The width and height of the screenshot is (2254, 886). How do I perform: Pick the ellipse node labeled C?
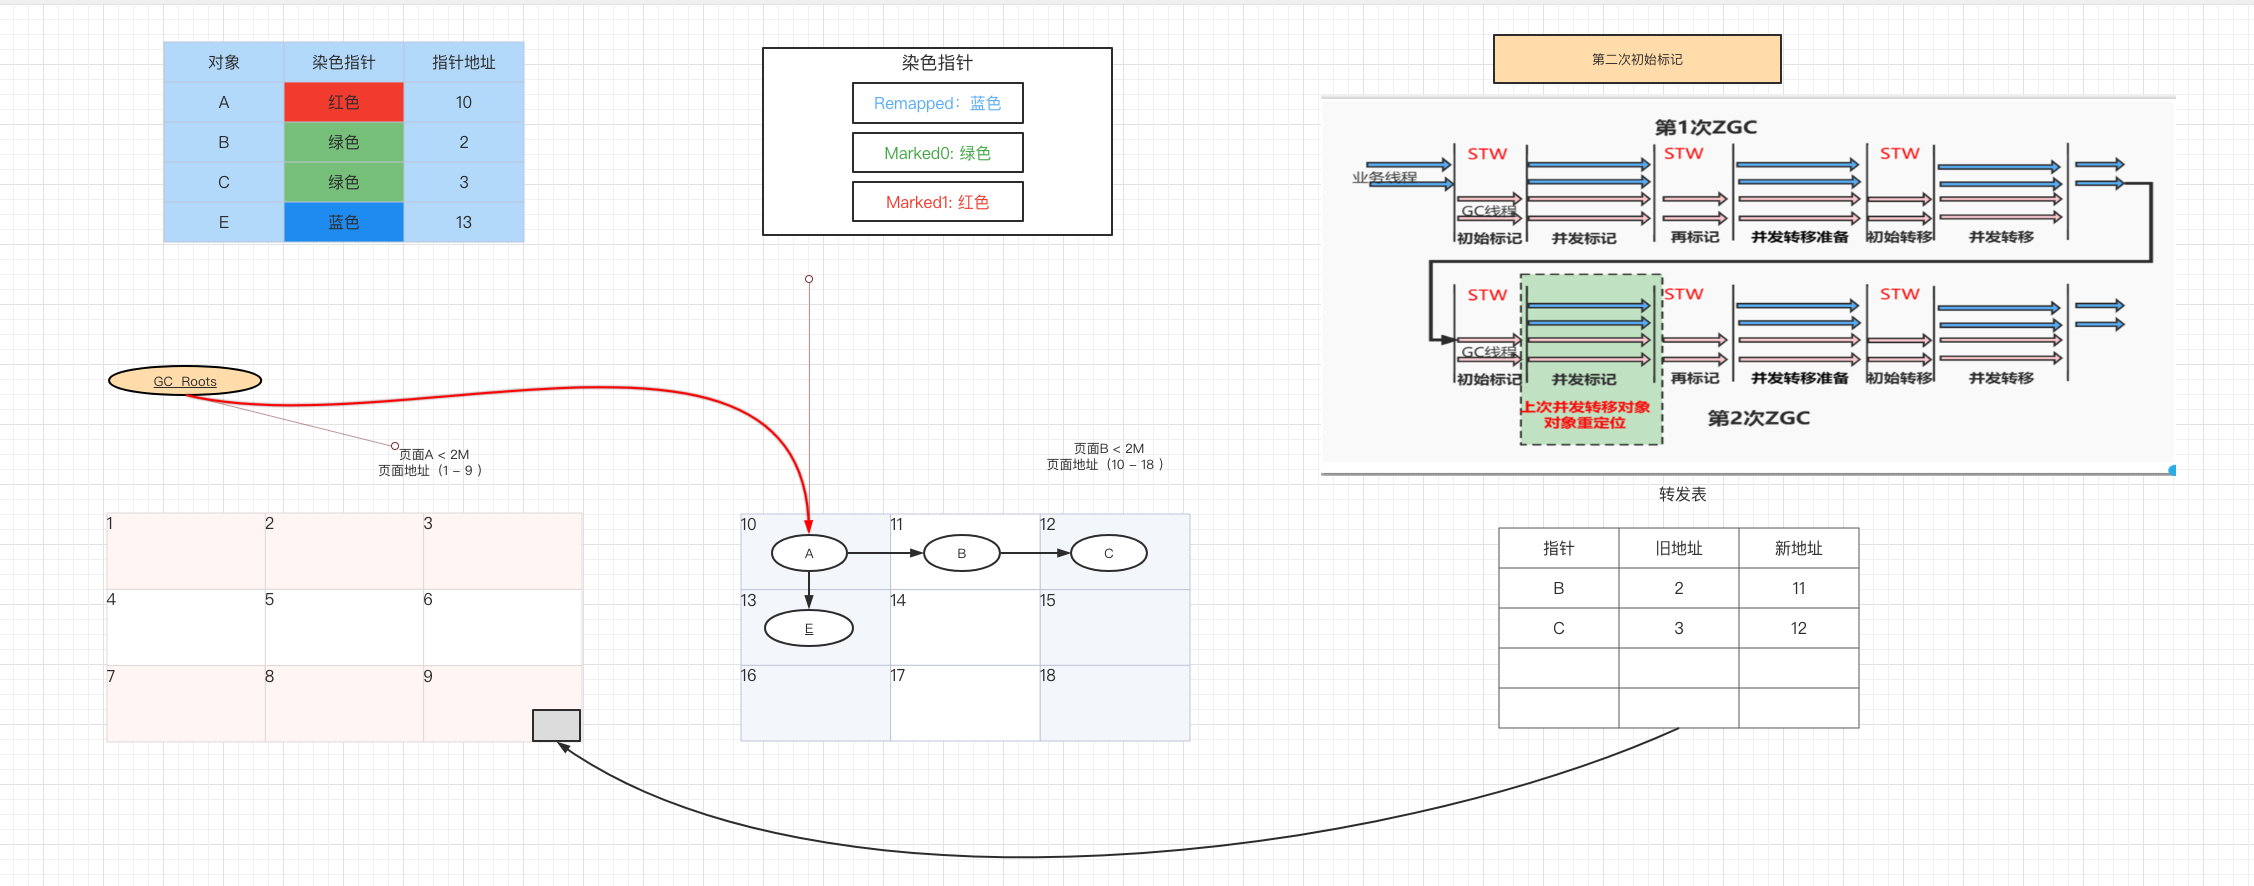click(1108, 553)
